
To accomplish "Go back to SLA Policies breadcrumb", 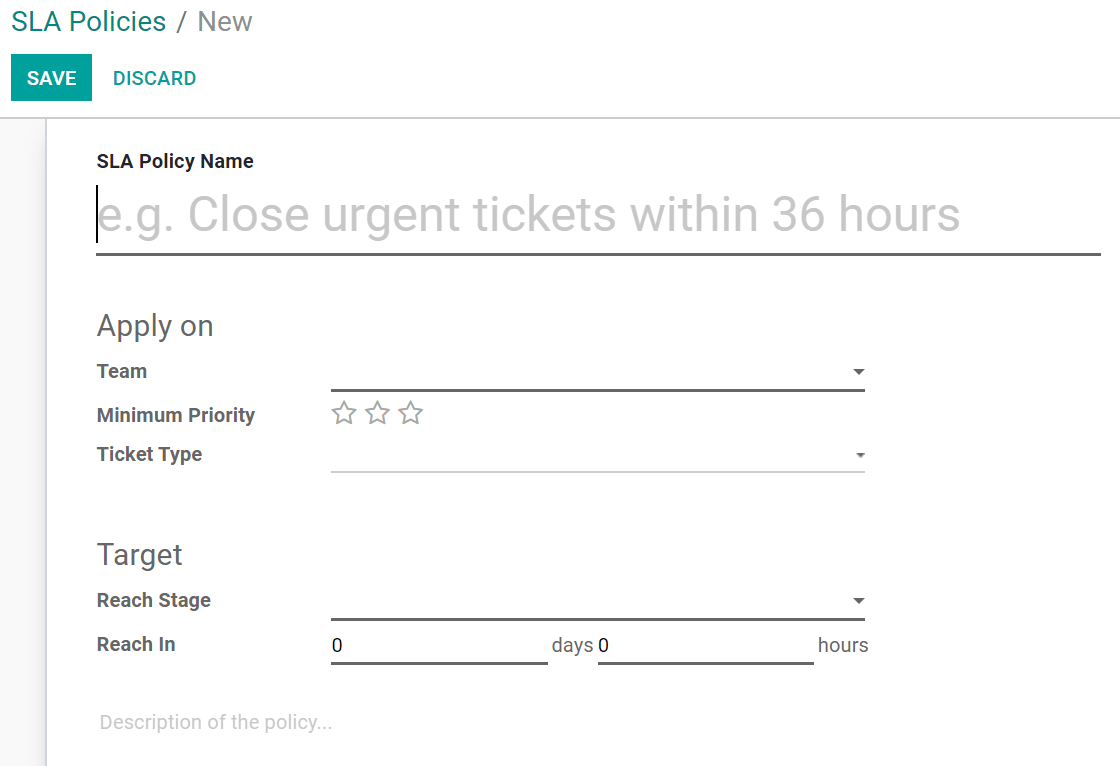I will click(x=88, y=22).
